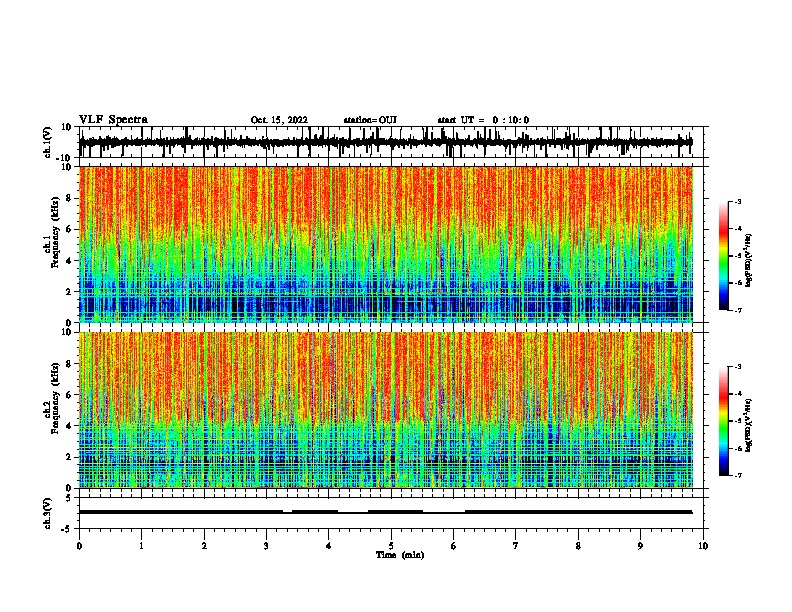Click the "-3" label on ch.1 color scale

pyautogui.click(x=737, y=201)
